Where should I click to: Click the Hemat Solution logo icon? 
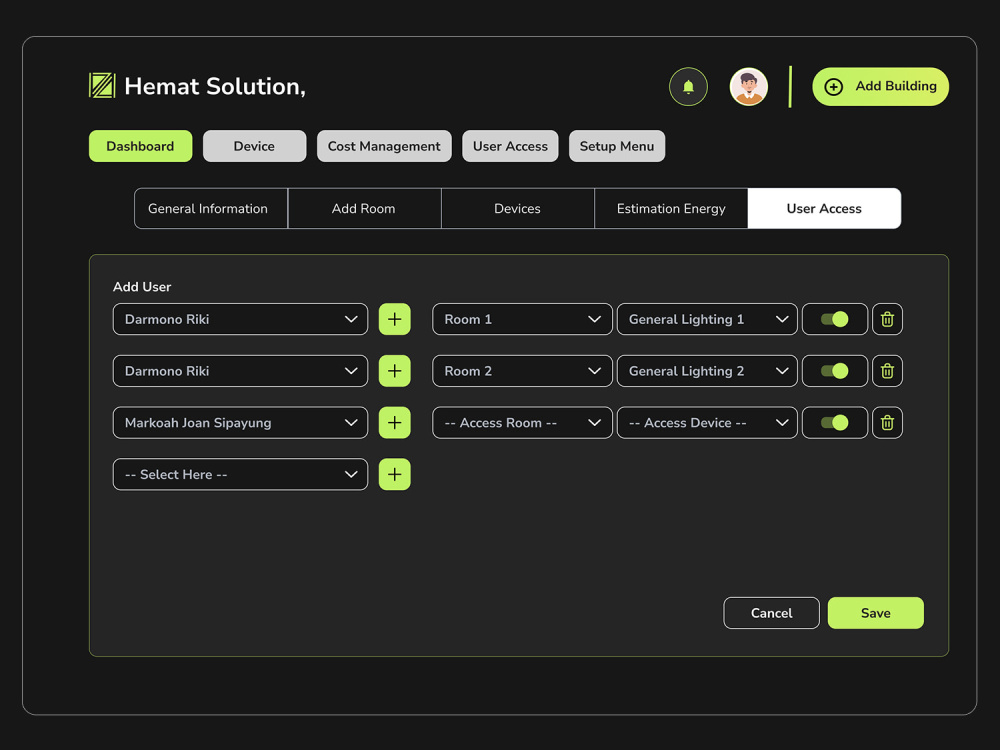(102, 85)
